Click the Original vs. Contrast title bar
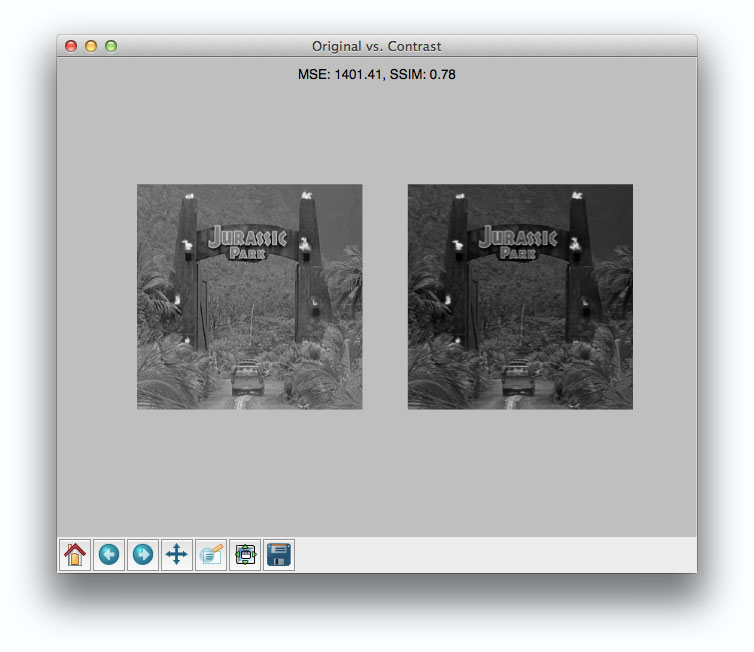This screenshot has height=652, width=754. (x=377, y=46)
